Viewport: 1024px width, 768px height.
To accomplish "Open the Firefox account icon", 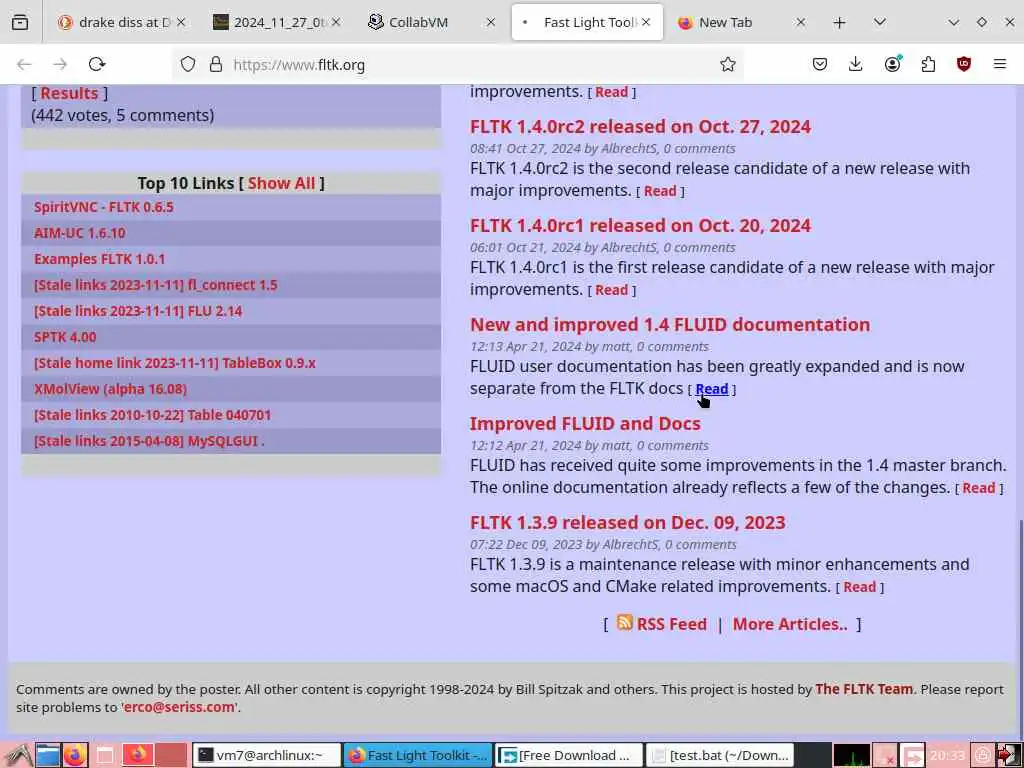I will coord(892,63).
